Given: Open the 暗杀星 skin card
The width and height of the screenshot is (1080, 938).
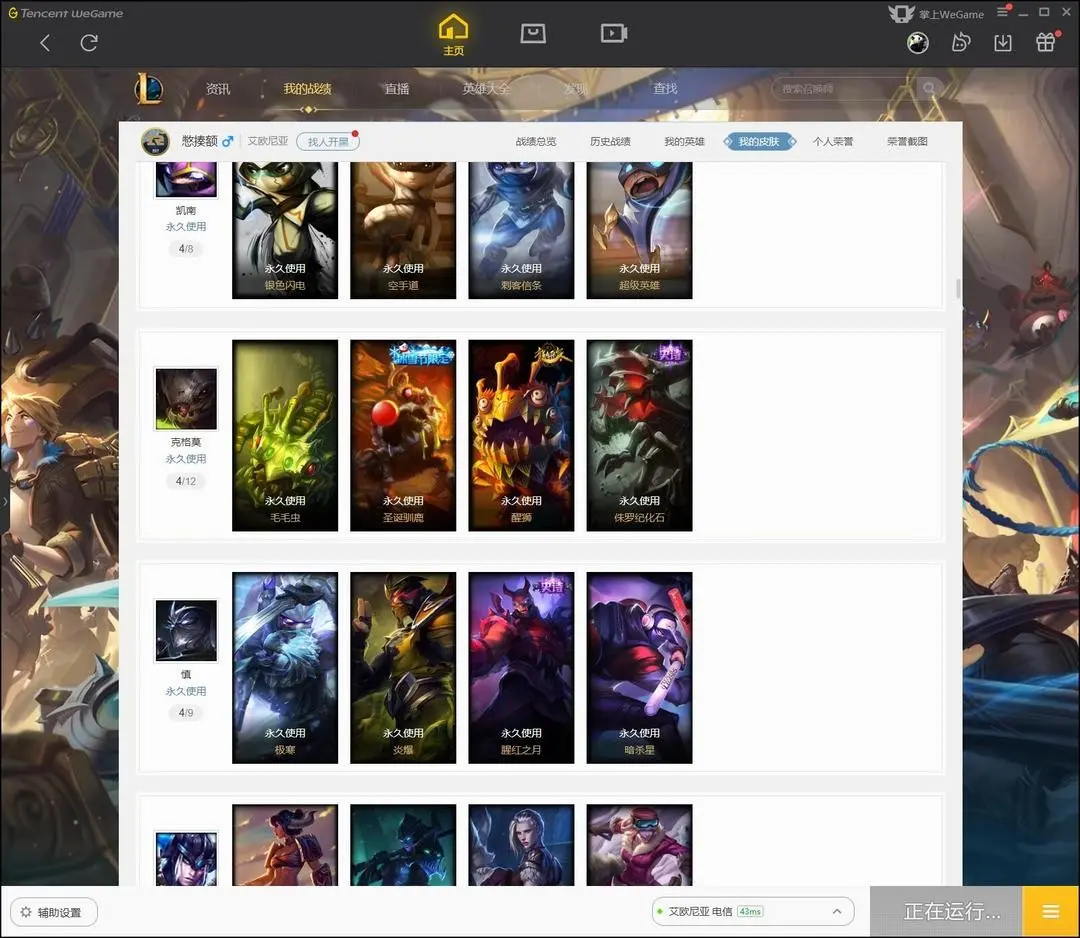Looking at the screenshot, I should click(639, 667).
